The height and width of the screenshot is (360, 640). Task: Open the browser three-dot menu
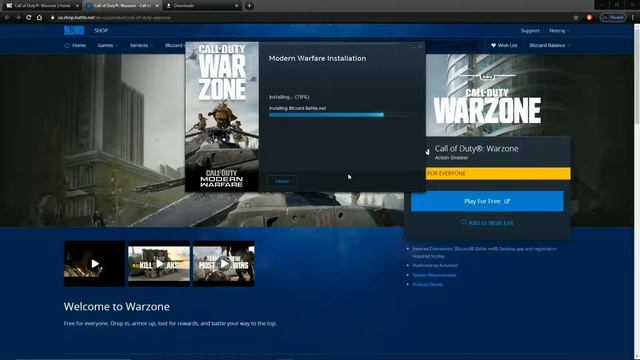[633, 18]
